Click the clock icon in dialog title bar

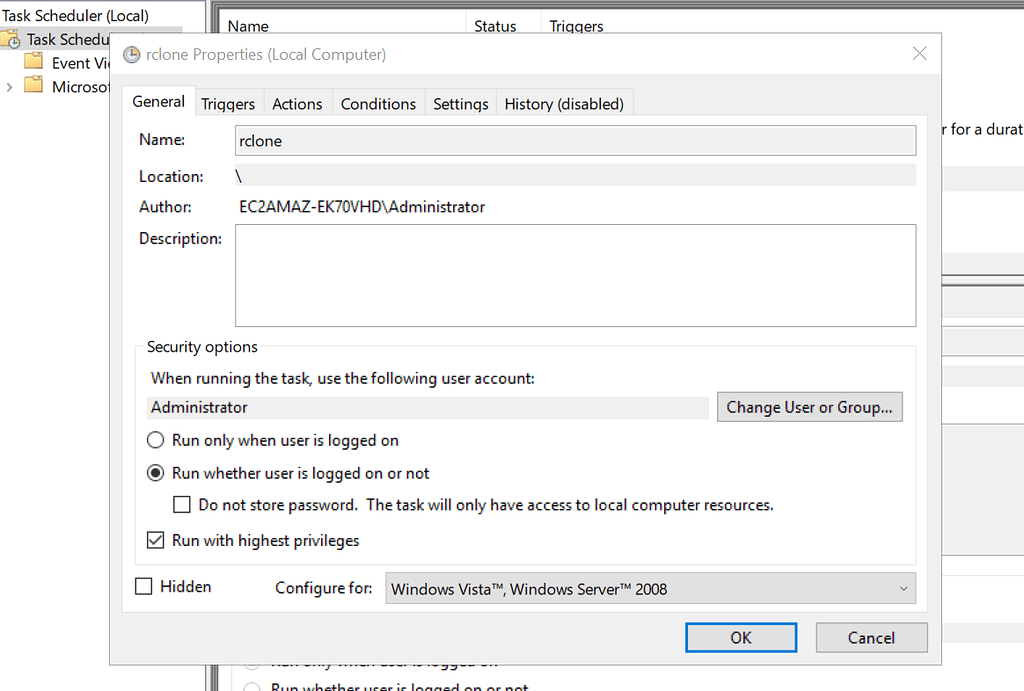pyautogui.click(x=131, y=54)
